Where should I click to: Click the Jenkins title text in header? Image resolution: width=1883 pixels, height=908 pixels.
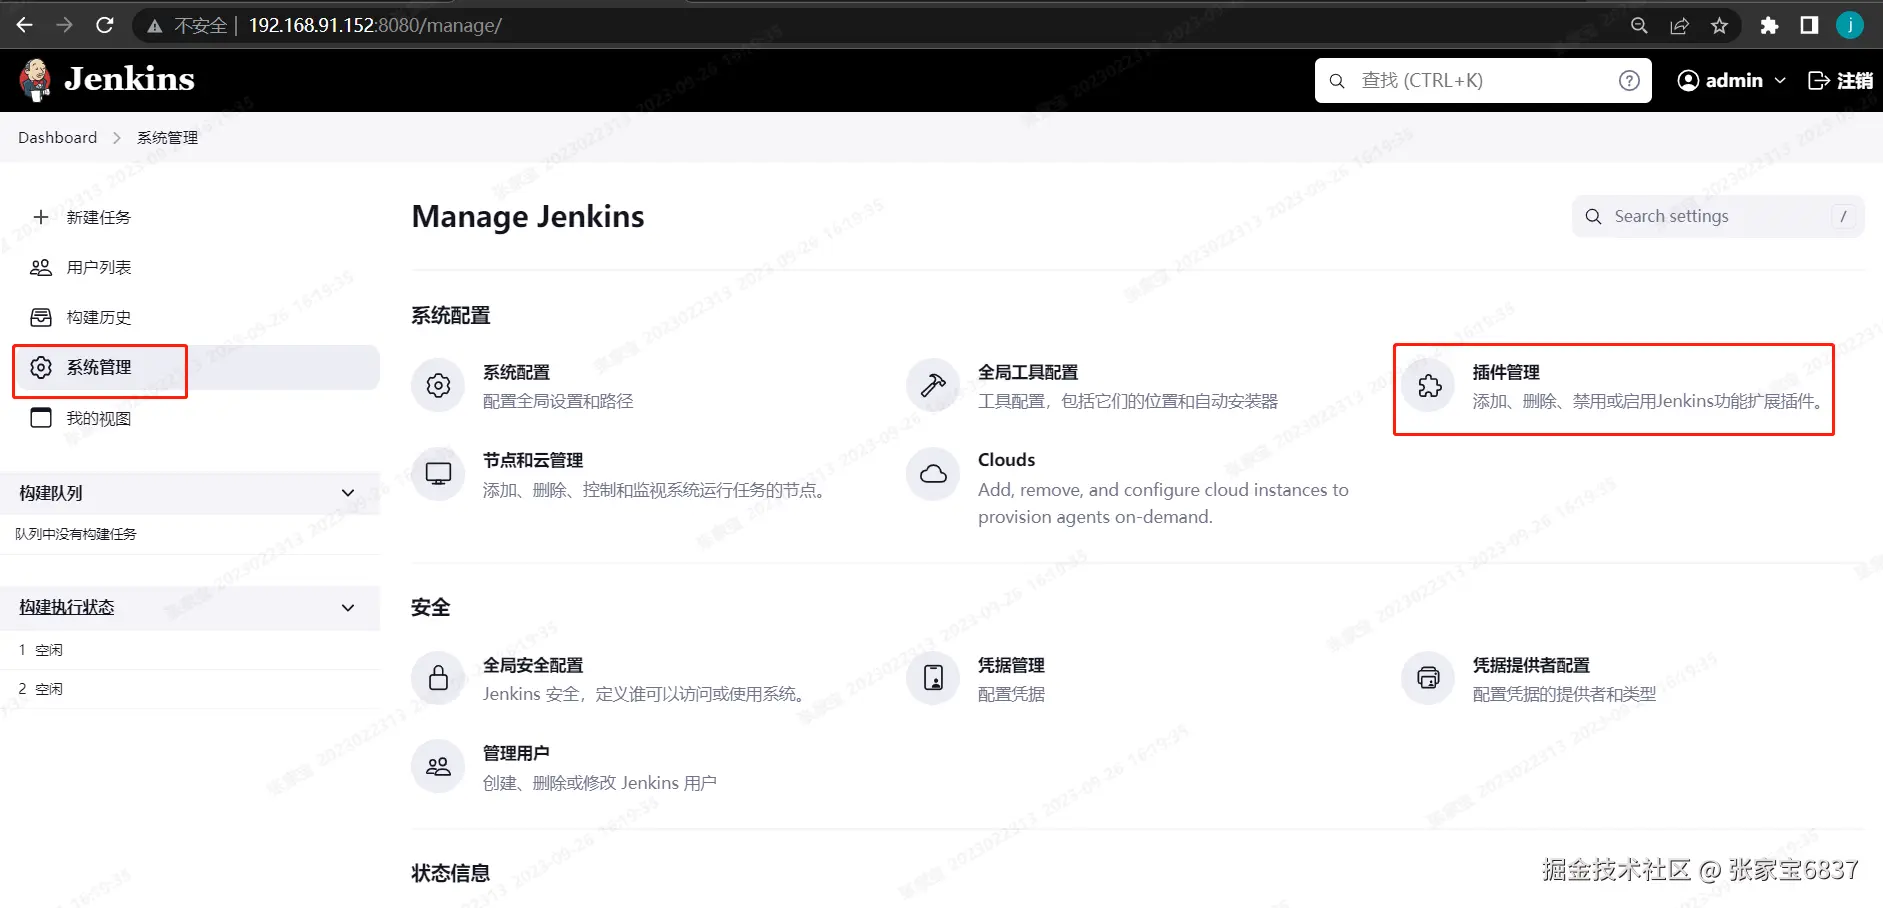[130, 79]
